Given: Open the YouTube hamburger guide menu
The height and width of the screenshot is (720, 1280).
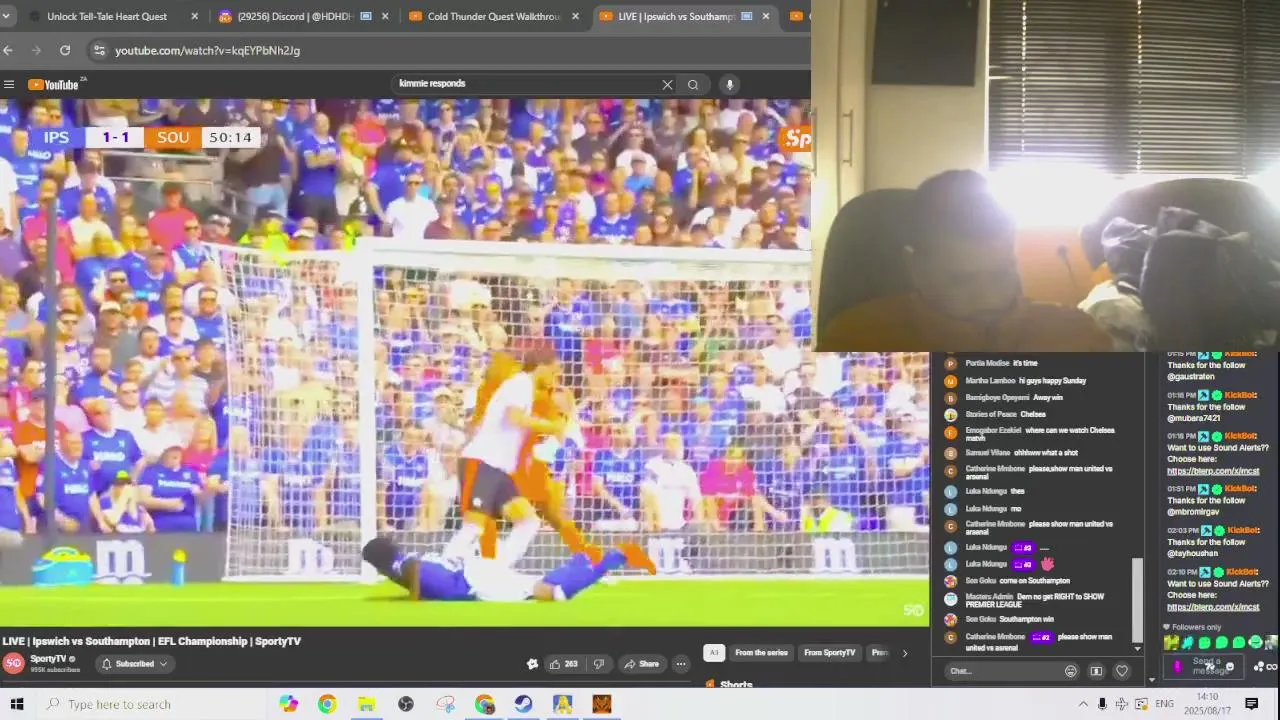Looking at the screenshot, I should (9, 85).
